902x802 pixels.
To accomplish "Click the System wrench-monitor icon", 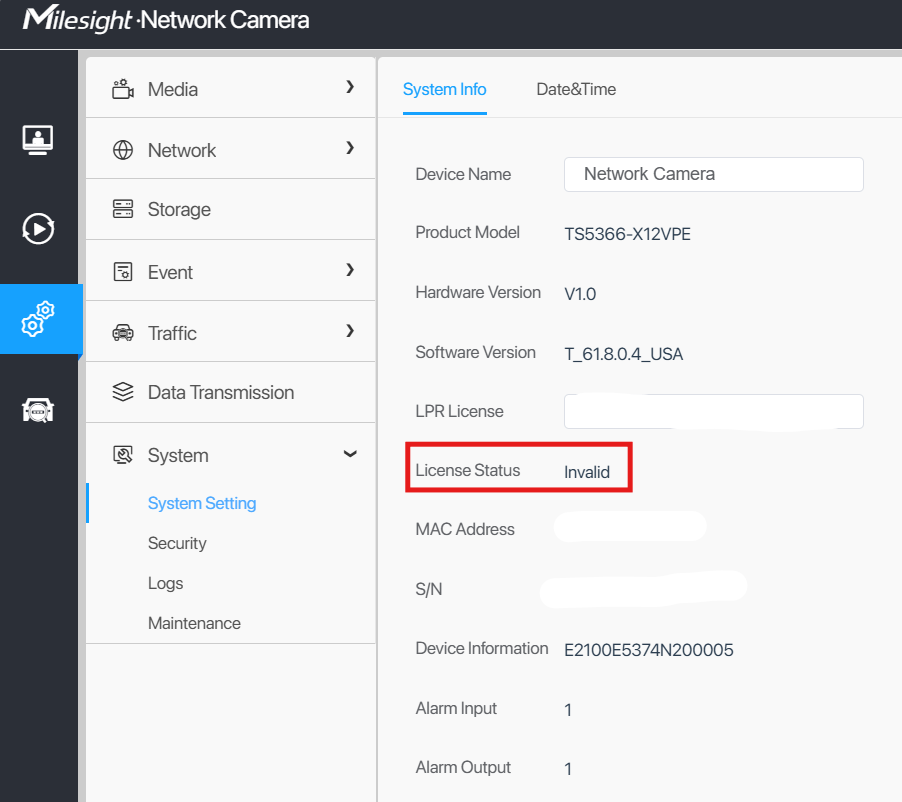I will point(123,455).
